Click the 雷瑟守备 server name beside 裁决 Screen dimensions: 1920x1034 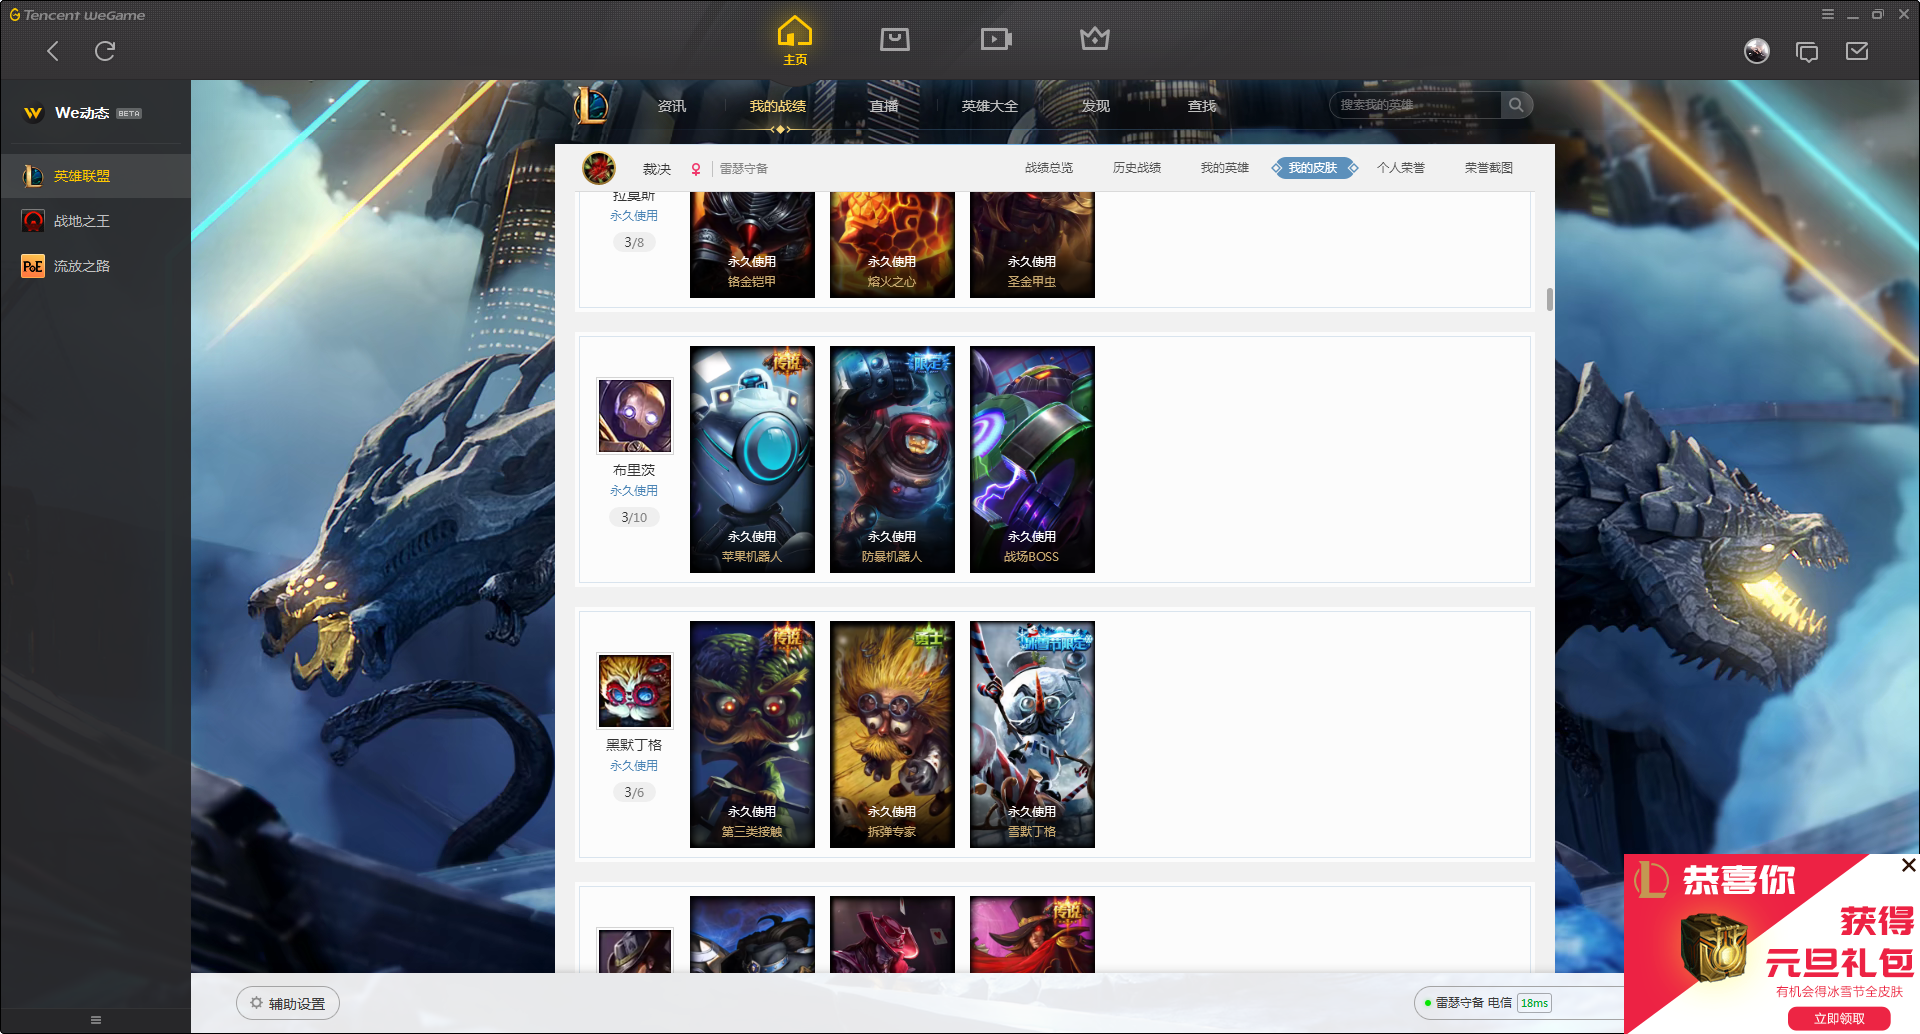click(744, 169)
